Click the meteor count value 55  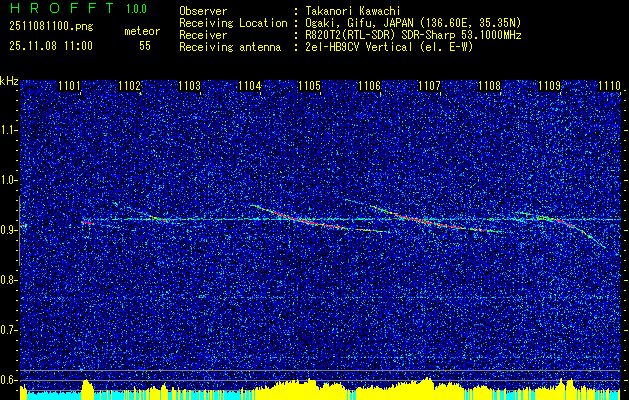(145, 46)
